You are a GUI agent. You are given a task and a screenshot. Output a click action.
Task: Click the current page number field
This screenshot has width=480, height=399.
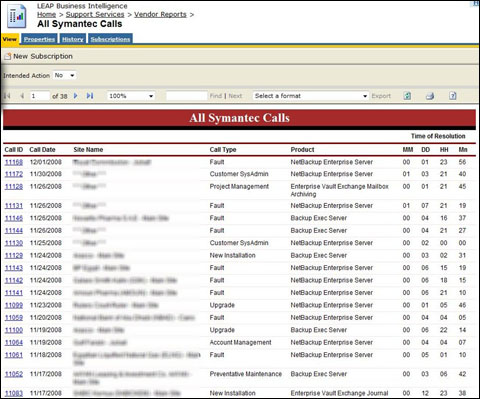pyautogui.click(x=40, y=96)
